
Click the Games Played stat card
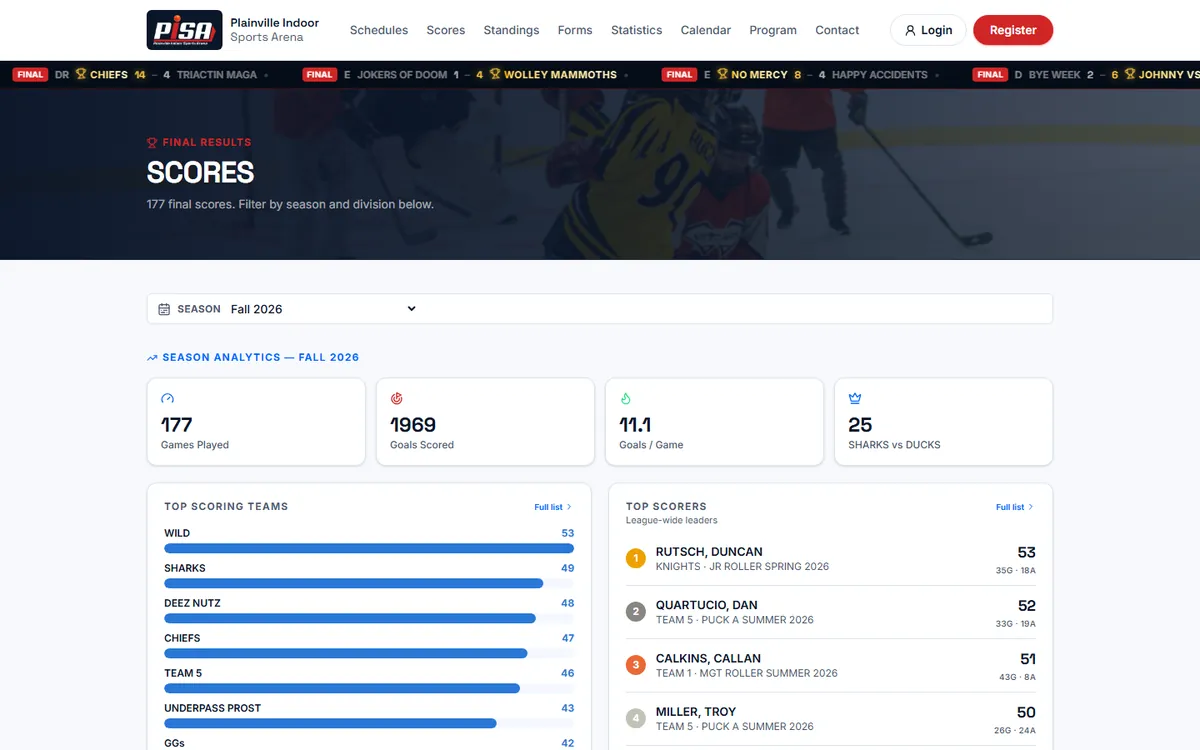[256, 421]
